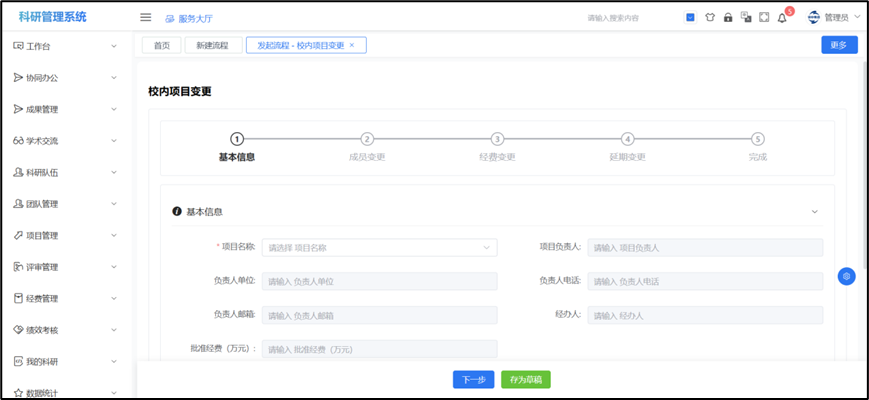The width and height of the screenshot is (869, 400).
Task: Open the 服务大厅 link
Action: [188, 18]
